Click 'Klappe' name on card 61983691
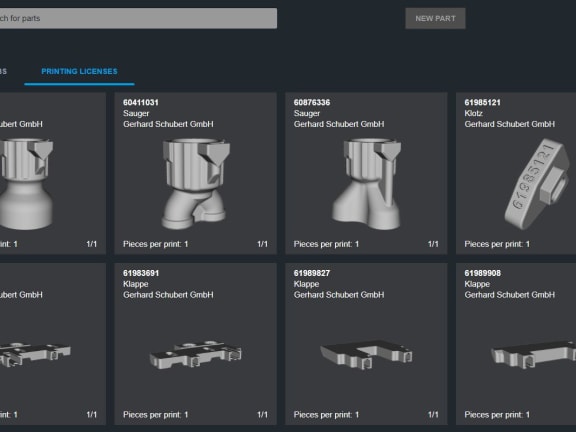Screen dimensions: 576x432 click(x=136, y=284)
